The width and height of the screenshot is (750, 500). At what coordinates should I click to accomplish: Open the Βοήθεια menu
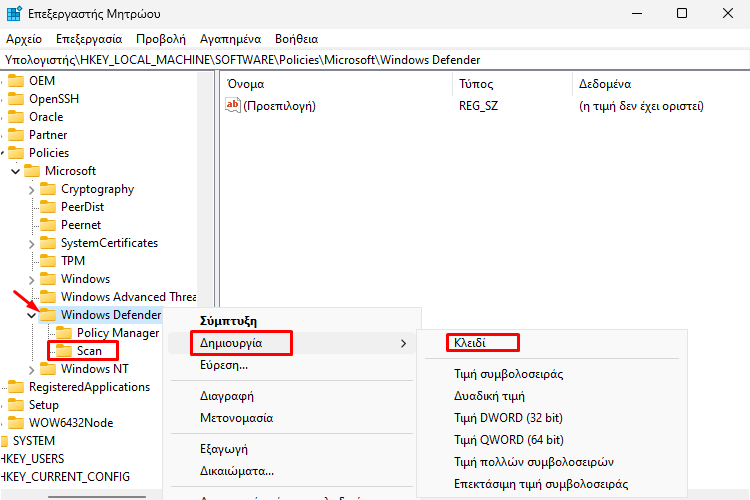point(297,39)
